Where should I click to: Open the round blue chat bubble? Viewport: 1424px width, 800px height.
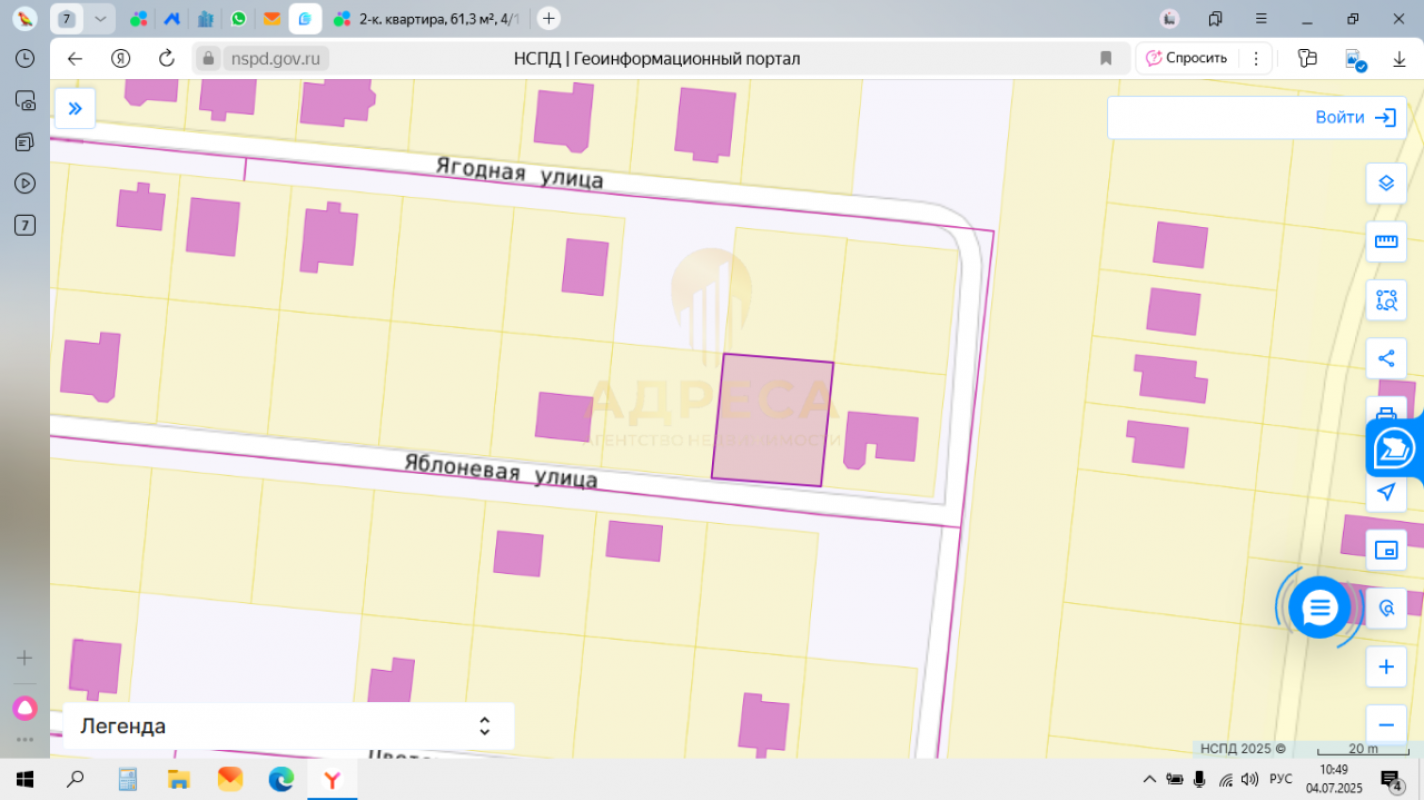(x=1319, y=607)
